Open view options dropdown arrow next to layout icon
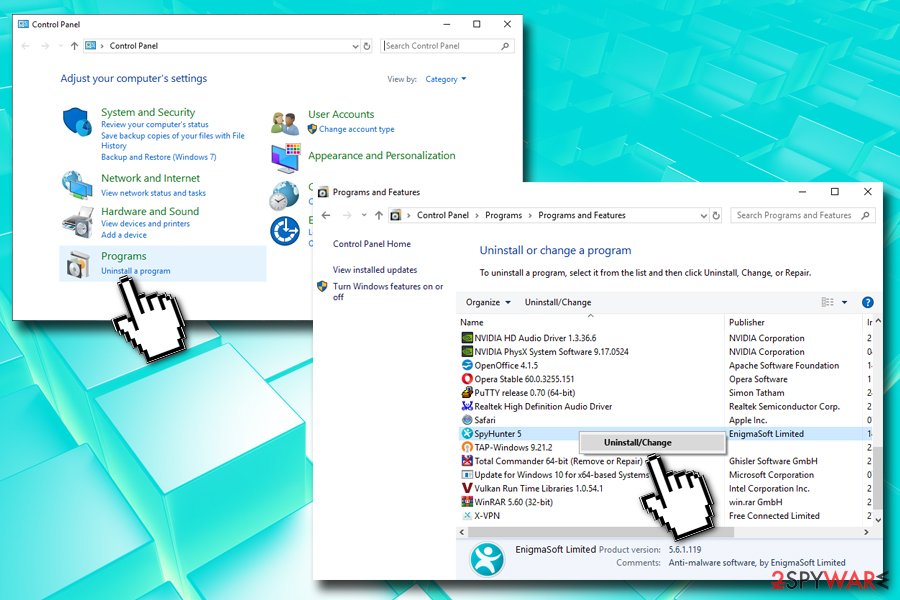 [x=844, y=302]
